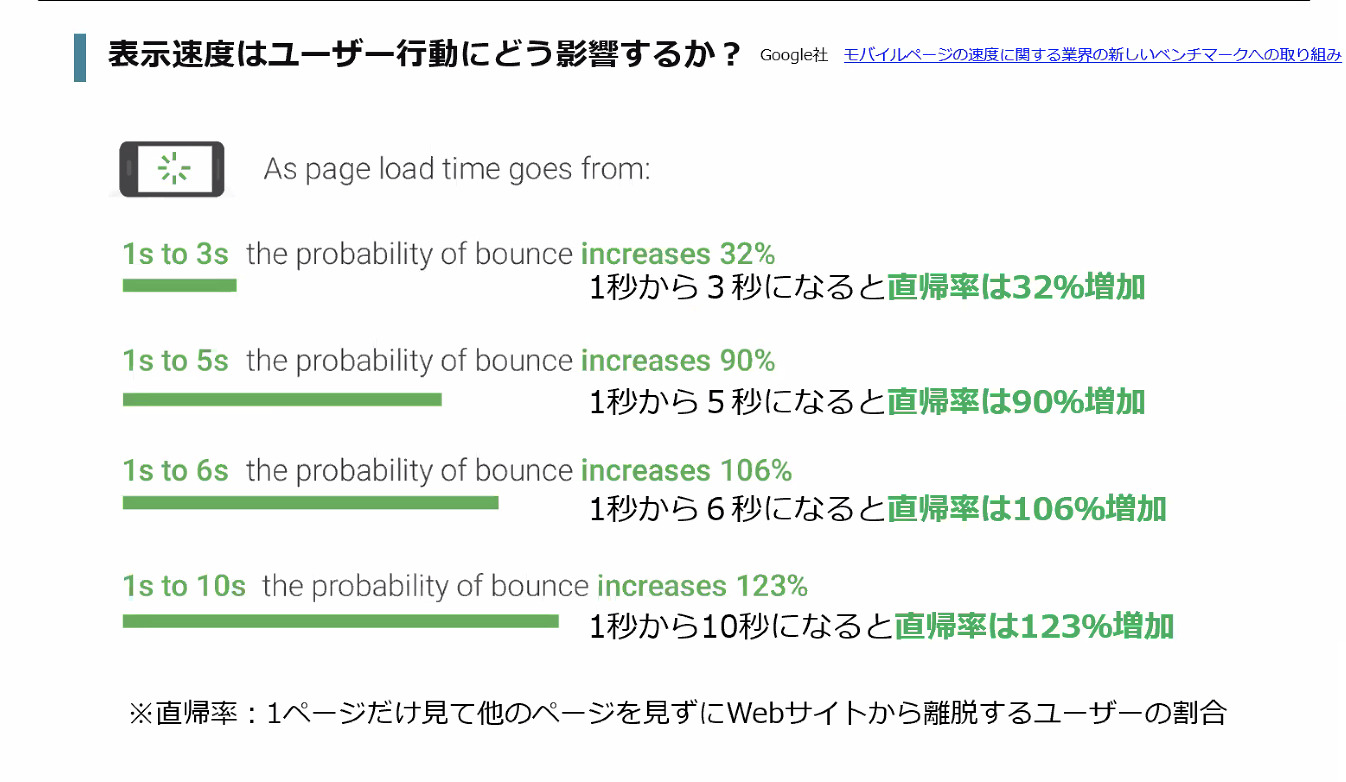Click the "1s to 5s" green label

(176, 360)
